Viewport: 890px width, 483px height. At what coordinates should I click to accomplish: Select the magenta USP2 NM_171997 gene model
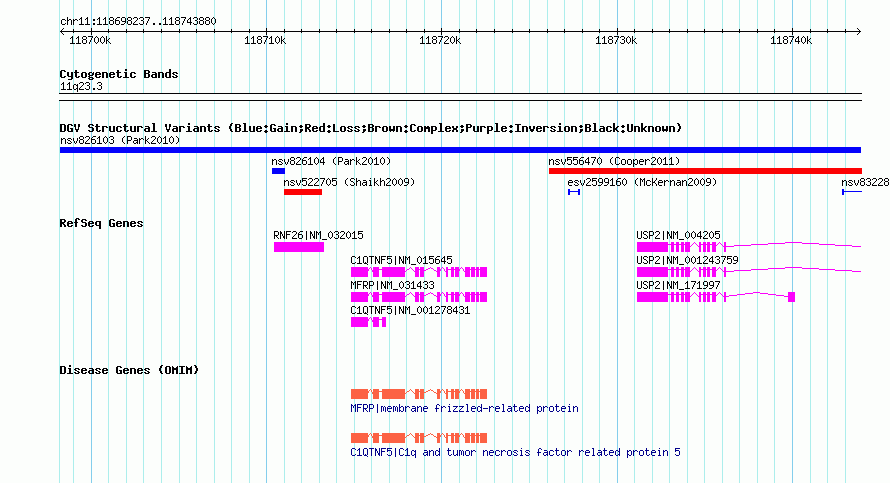(716, 297)
